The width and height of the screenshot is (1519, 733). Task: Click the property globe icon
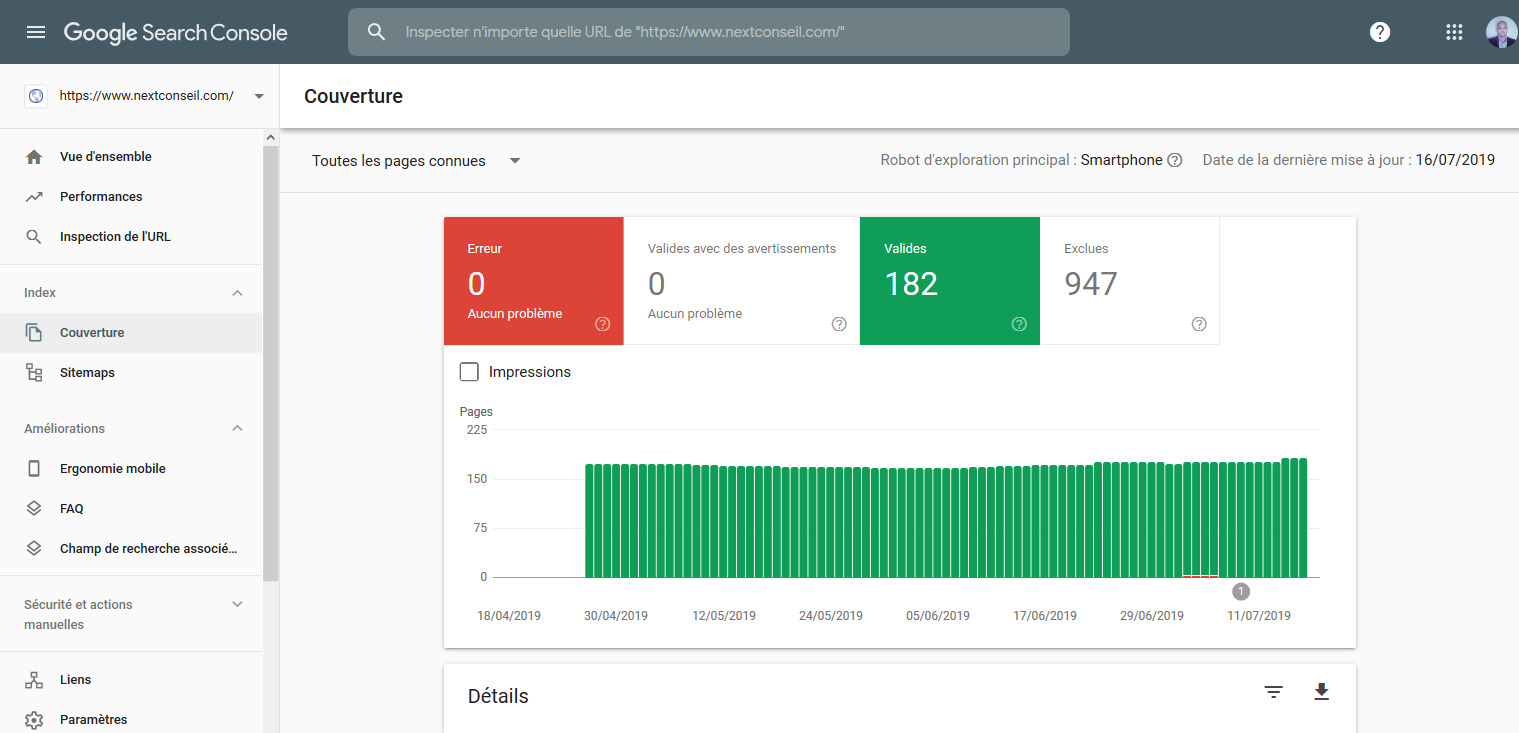[36, 96]
